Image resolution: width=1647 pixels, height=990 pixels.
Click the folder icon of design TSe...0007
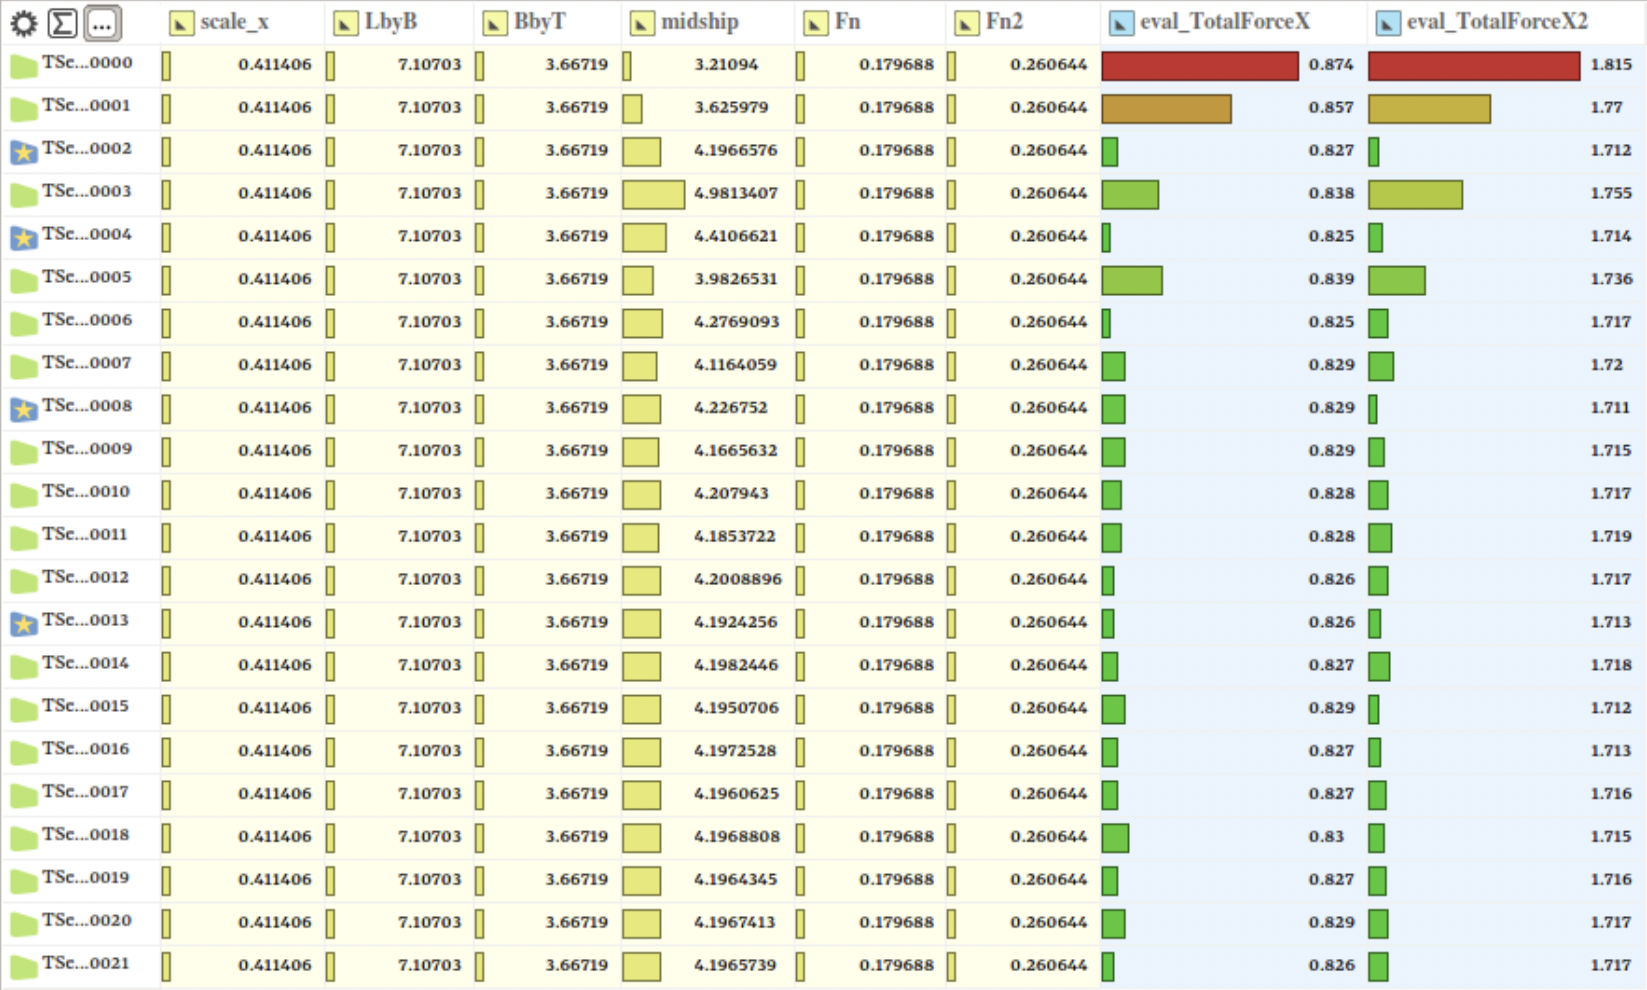point(24,368)
